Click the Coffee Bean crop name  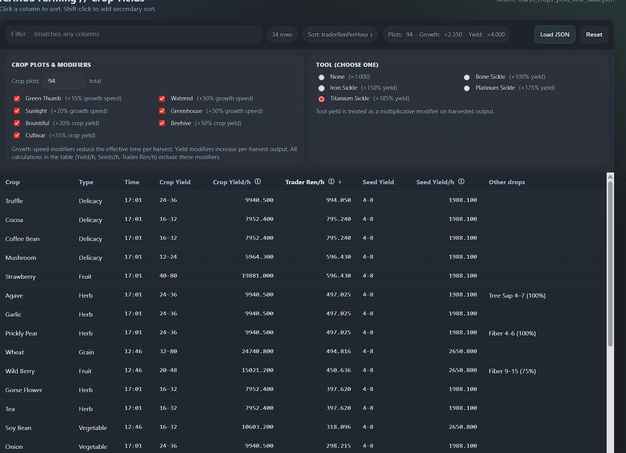pos(22,239)
